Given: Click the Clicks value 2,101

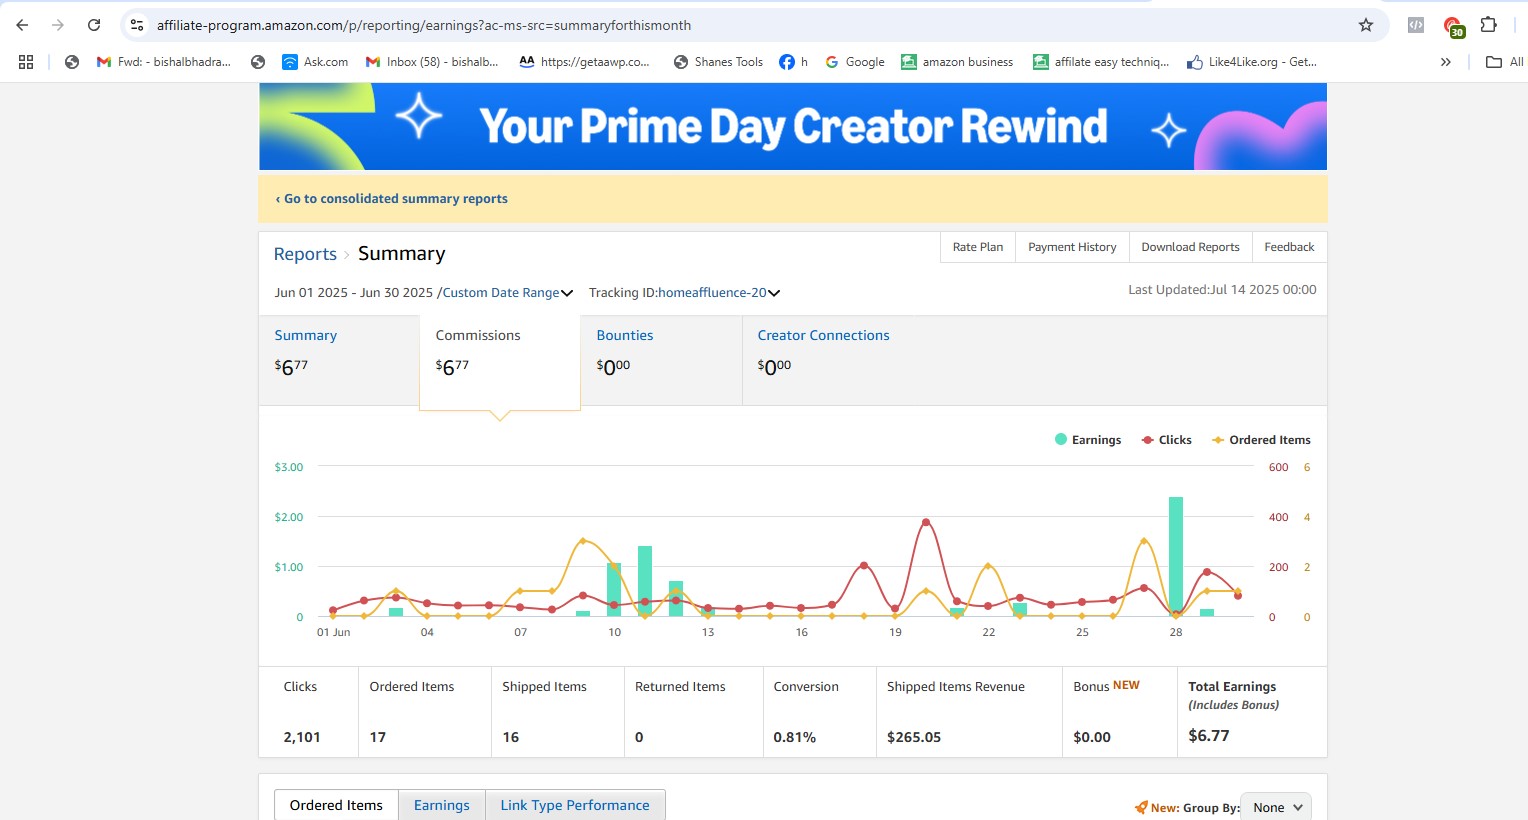Looking at the screenshot, I should click(302, 737).
